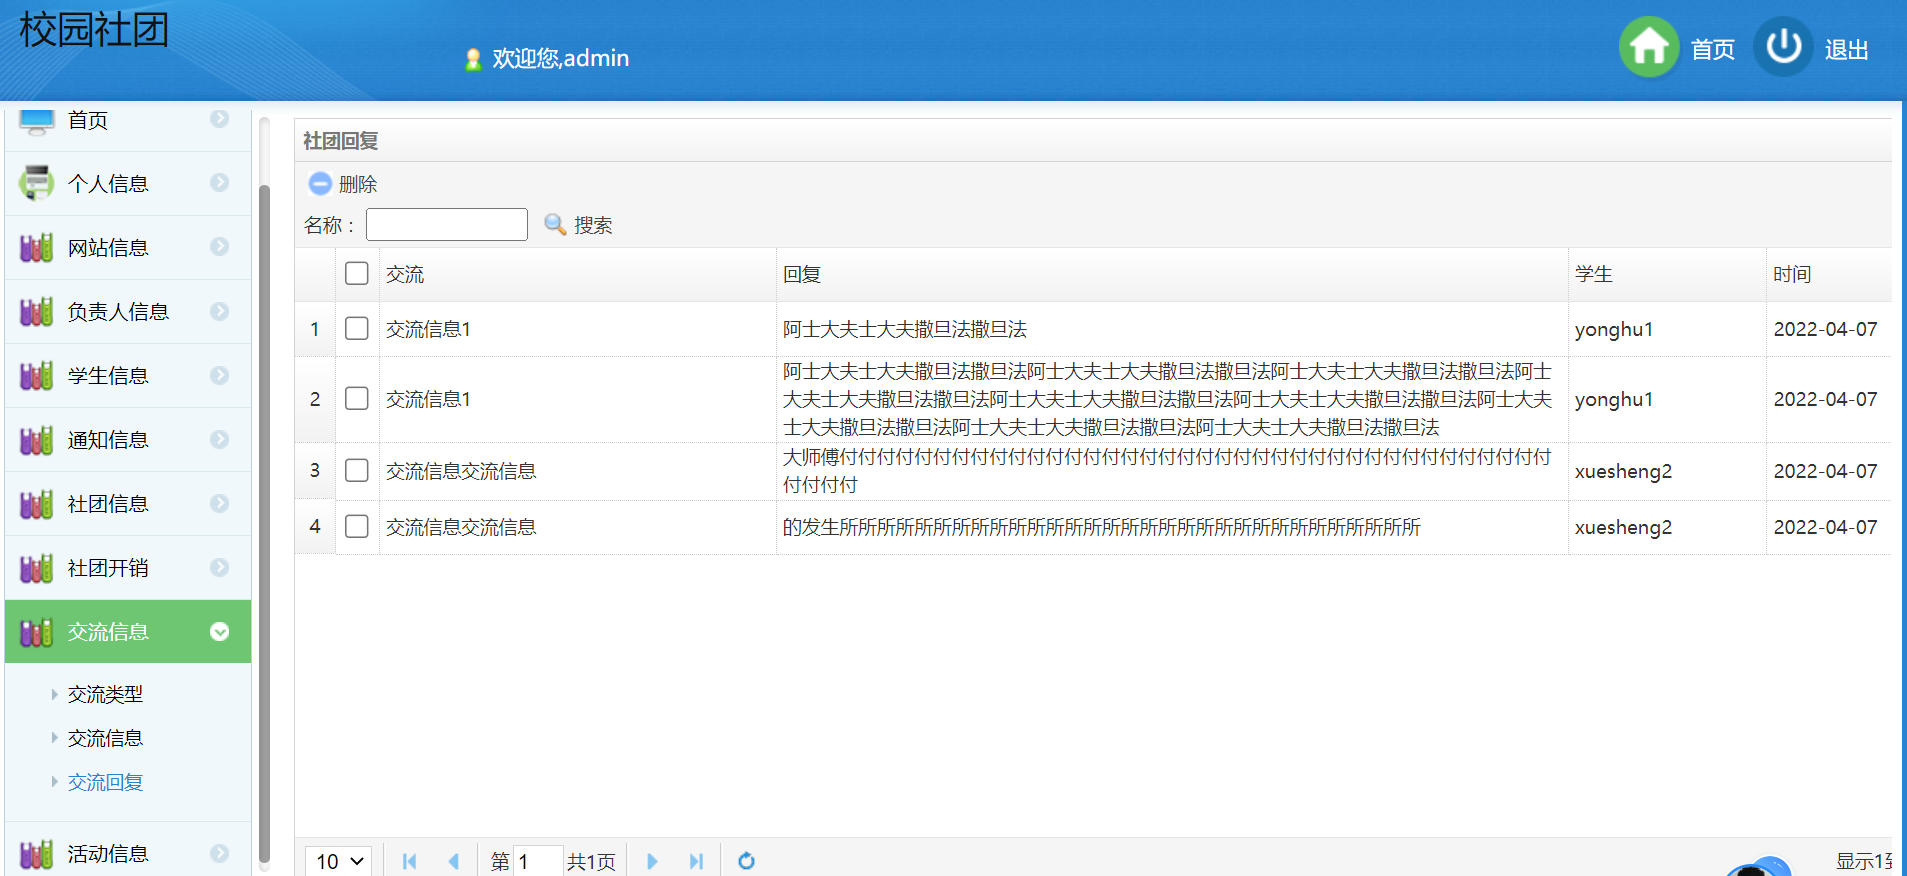This screenshot has width=1907, height=876.
Task: Expand the 网站信息 sidebar arrow
Action: pyautogui.click(x=220, y=246)
